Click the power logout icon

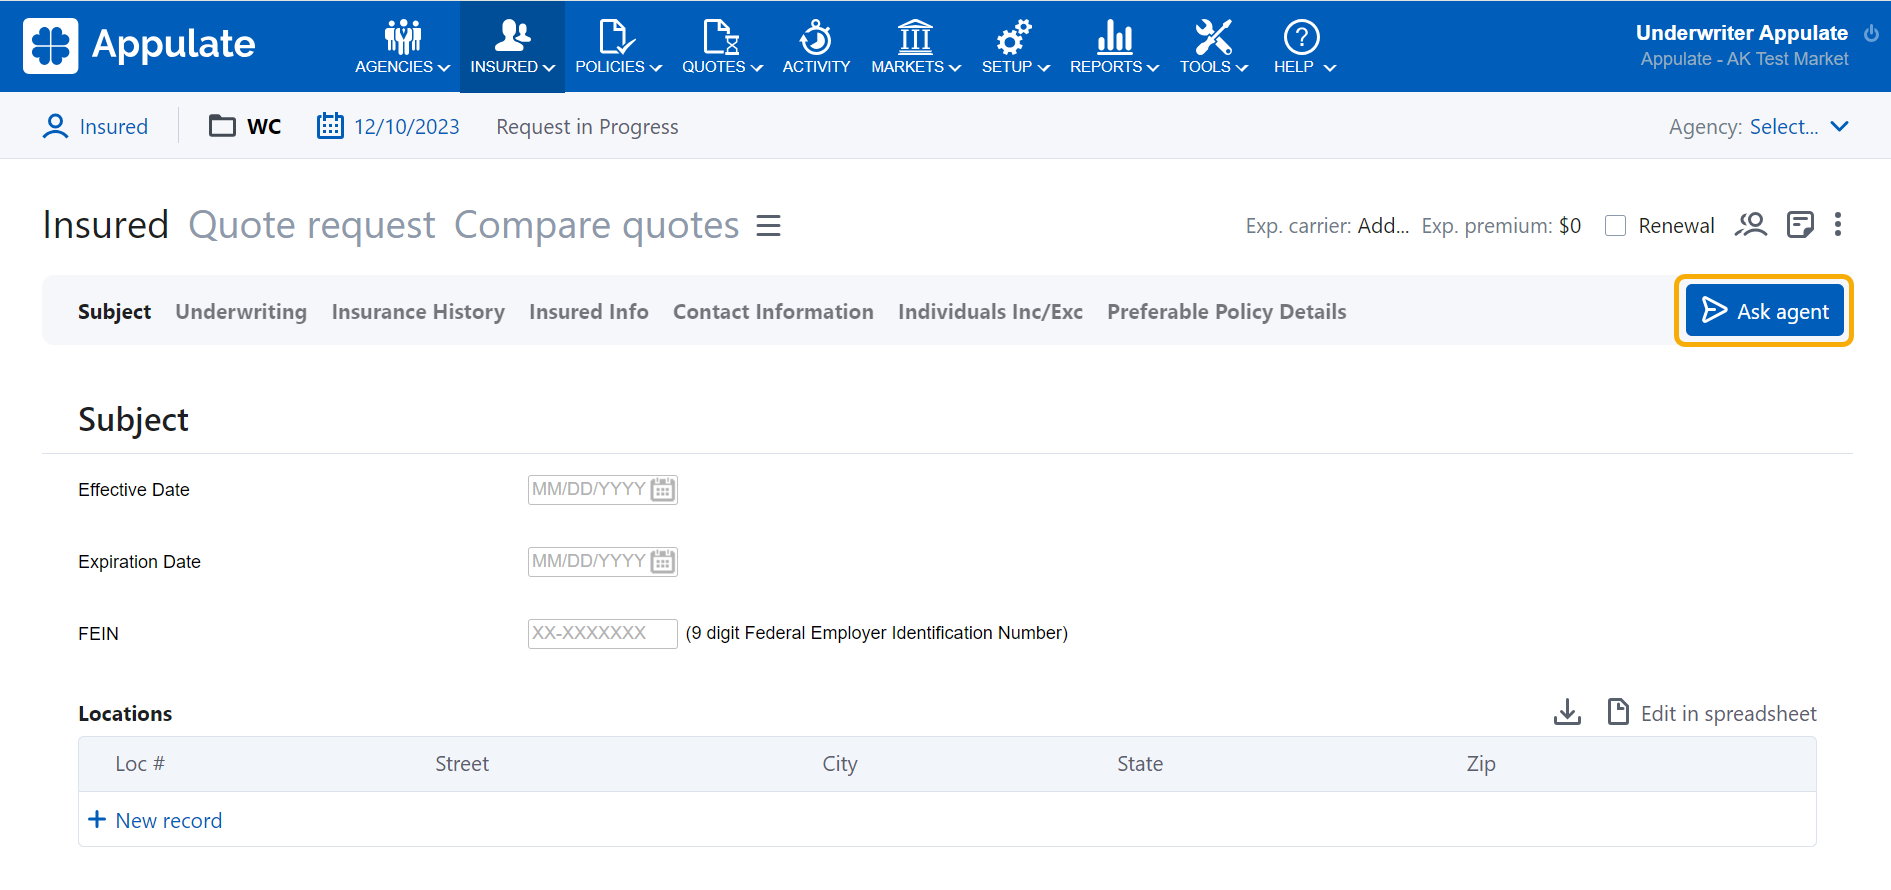(x=1871, y=33)
